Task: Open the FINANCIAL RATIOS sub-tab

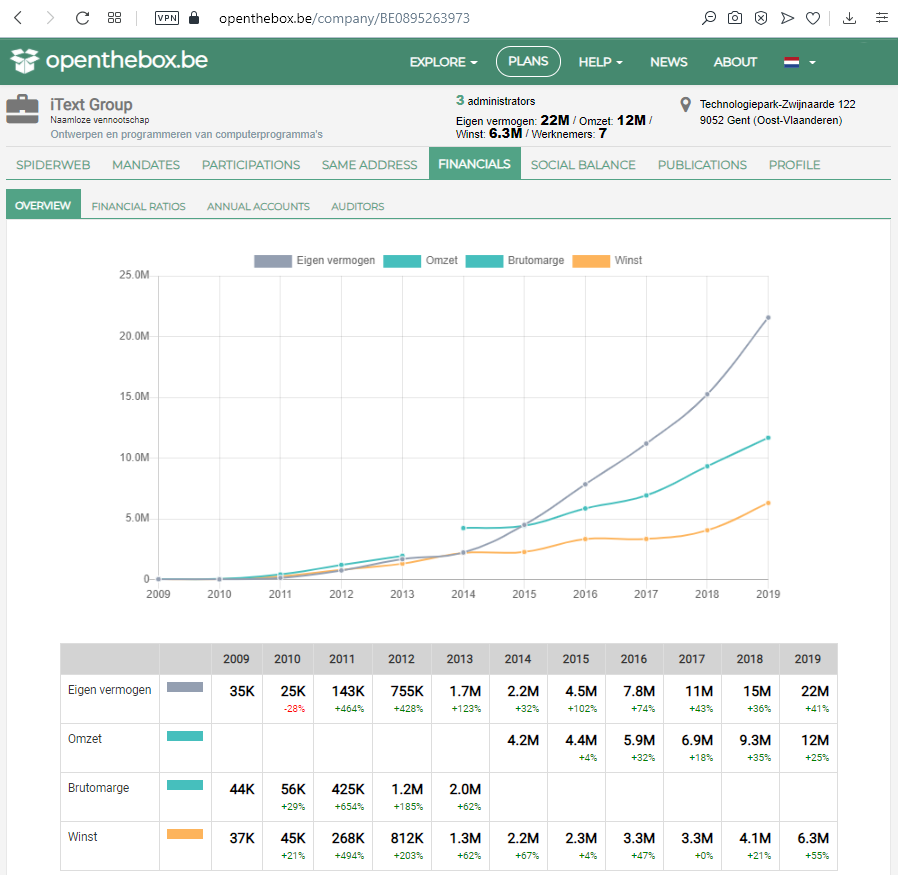Action: click(139, 206)
